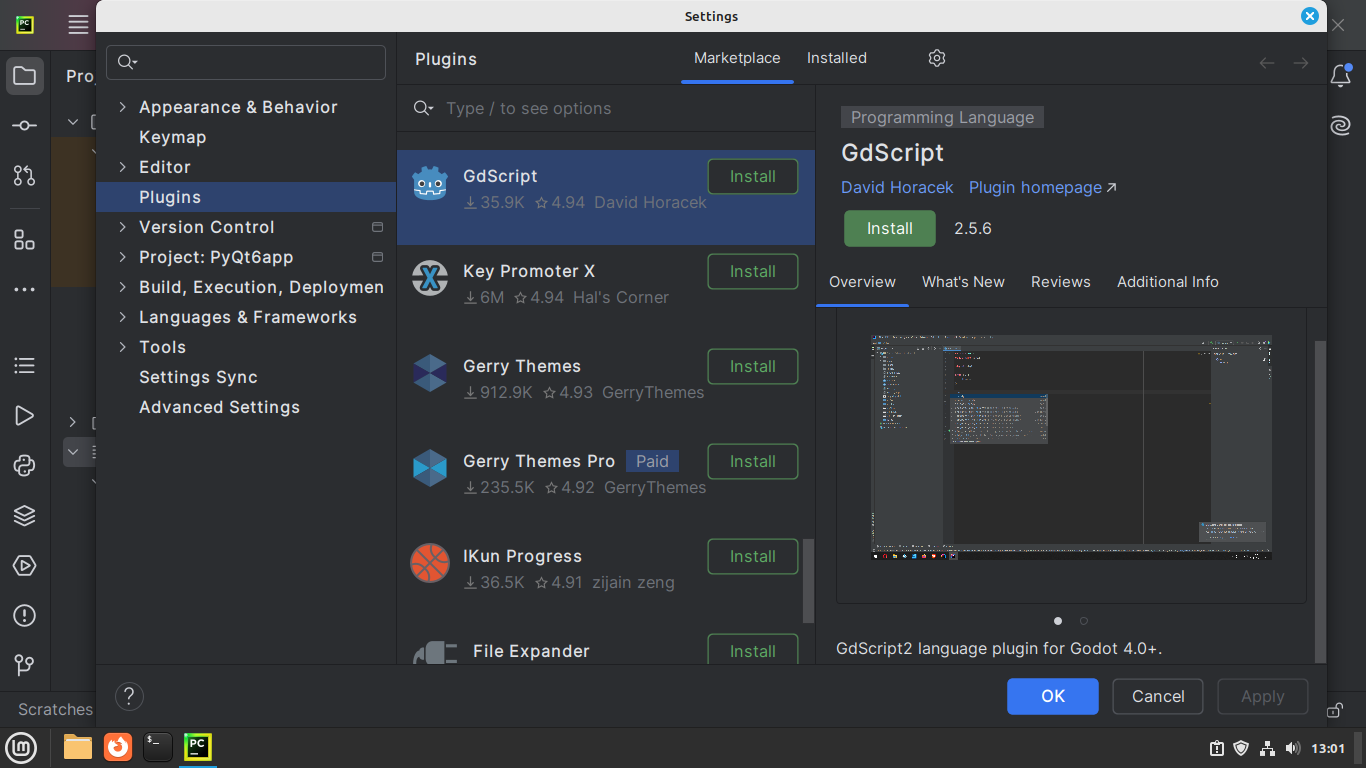The image size is (1366, 768).
Task: Launch Firefox from the taskbar
Action: tap(118, 747)
